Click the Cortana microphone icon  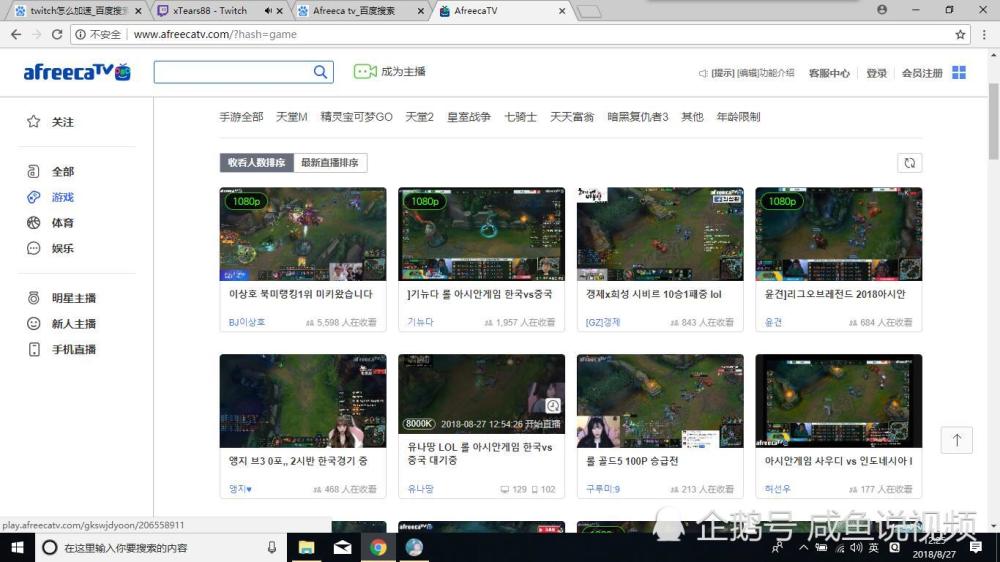pos(272,548)
